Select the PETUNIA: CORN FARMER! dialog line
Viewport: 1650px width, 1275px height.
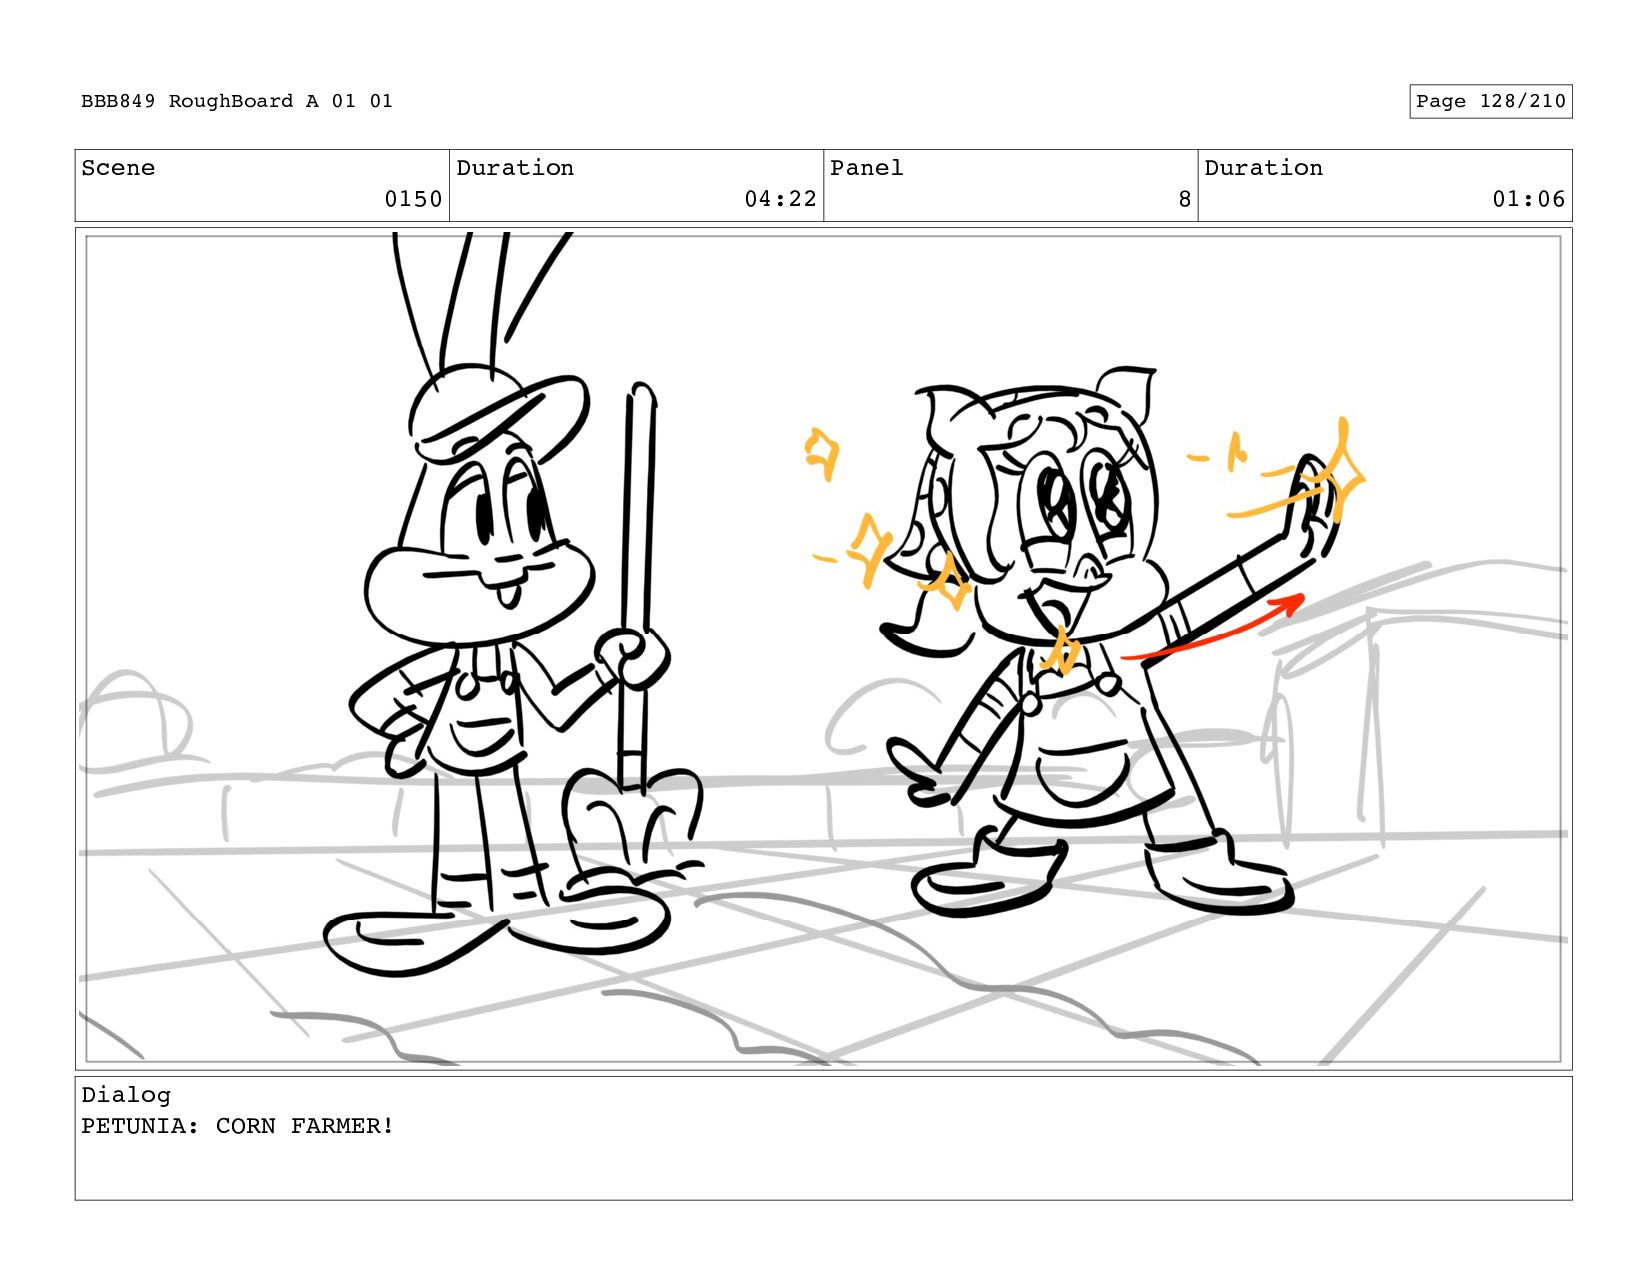(238, 1126)
